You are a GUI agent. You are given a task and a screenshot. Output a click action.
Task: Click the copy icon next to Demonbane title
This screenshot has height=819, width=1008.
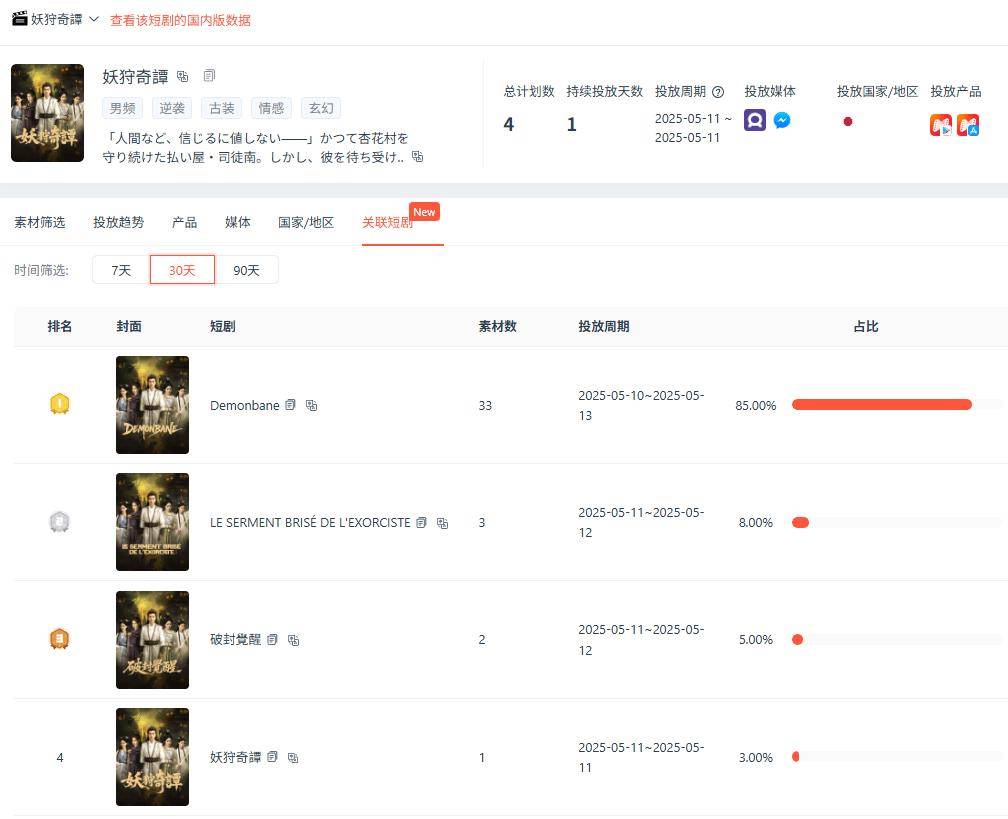(291, 405)
